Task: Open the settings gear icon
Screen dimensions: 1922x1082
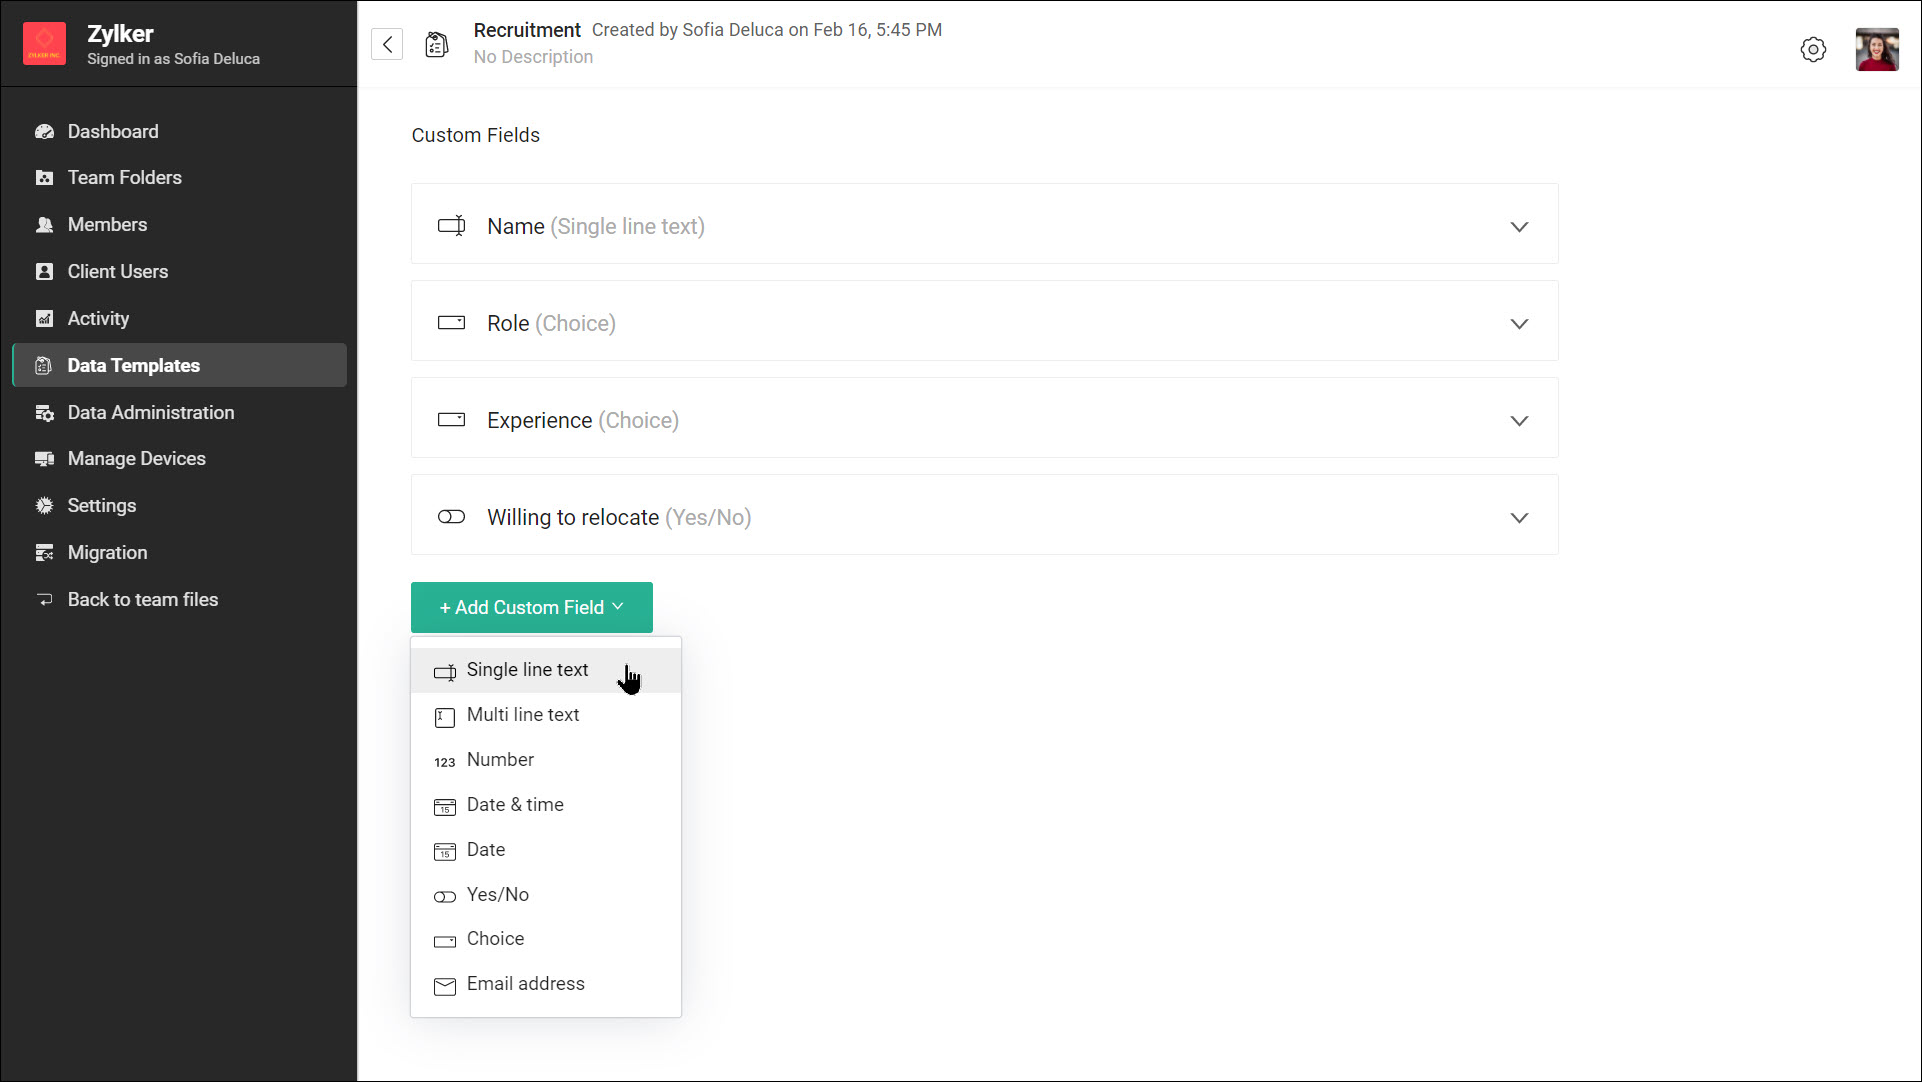Action: [x=1813, y=49]
